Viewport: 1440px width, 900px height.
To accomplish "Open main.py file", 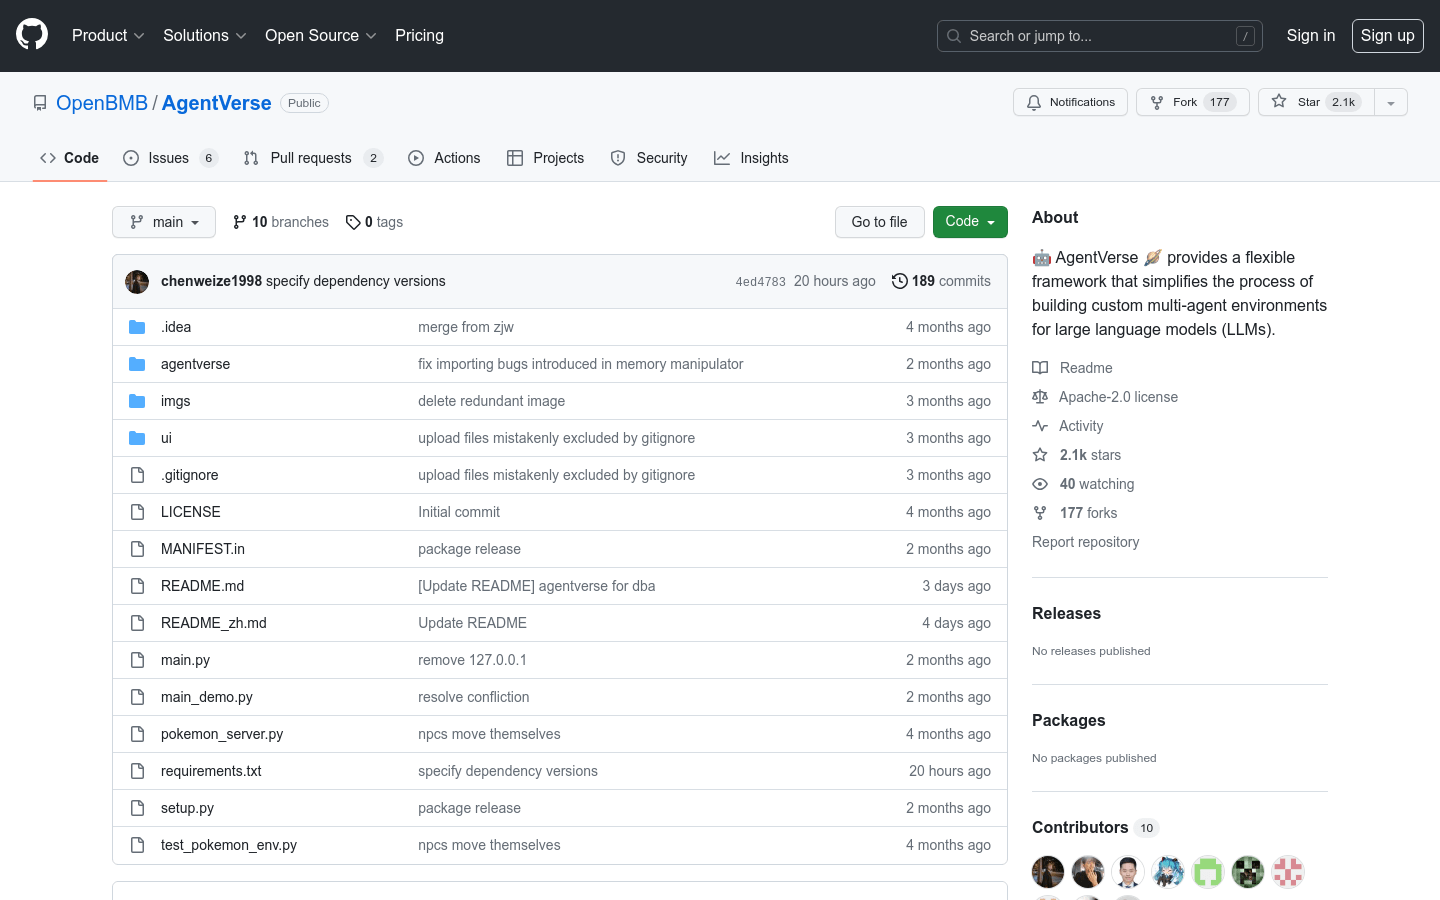I will coord(185,660).
